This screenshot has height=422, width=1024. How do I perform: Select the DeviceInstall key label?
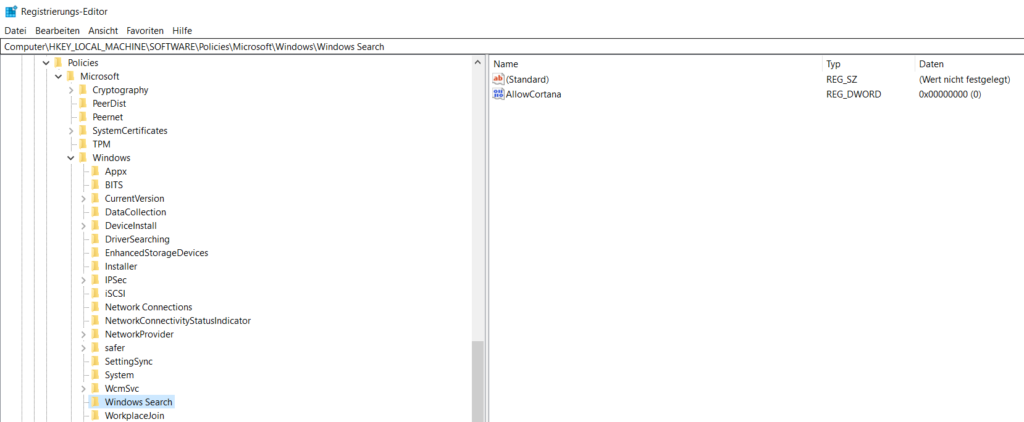131,226
